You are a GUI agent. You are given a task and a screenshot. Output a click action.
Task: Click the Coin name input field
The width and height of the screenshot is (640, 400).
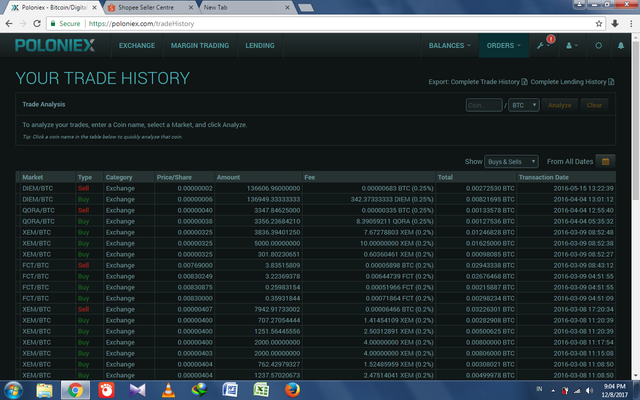484,105
